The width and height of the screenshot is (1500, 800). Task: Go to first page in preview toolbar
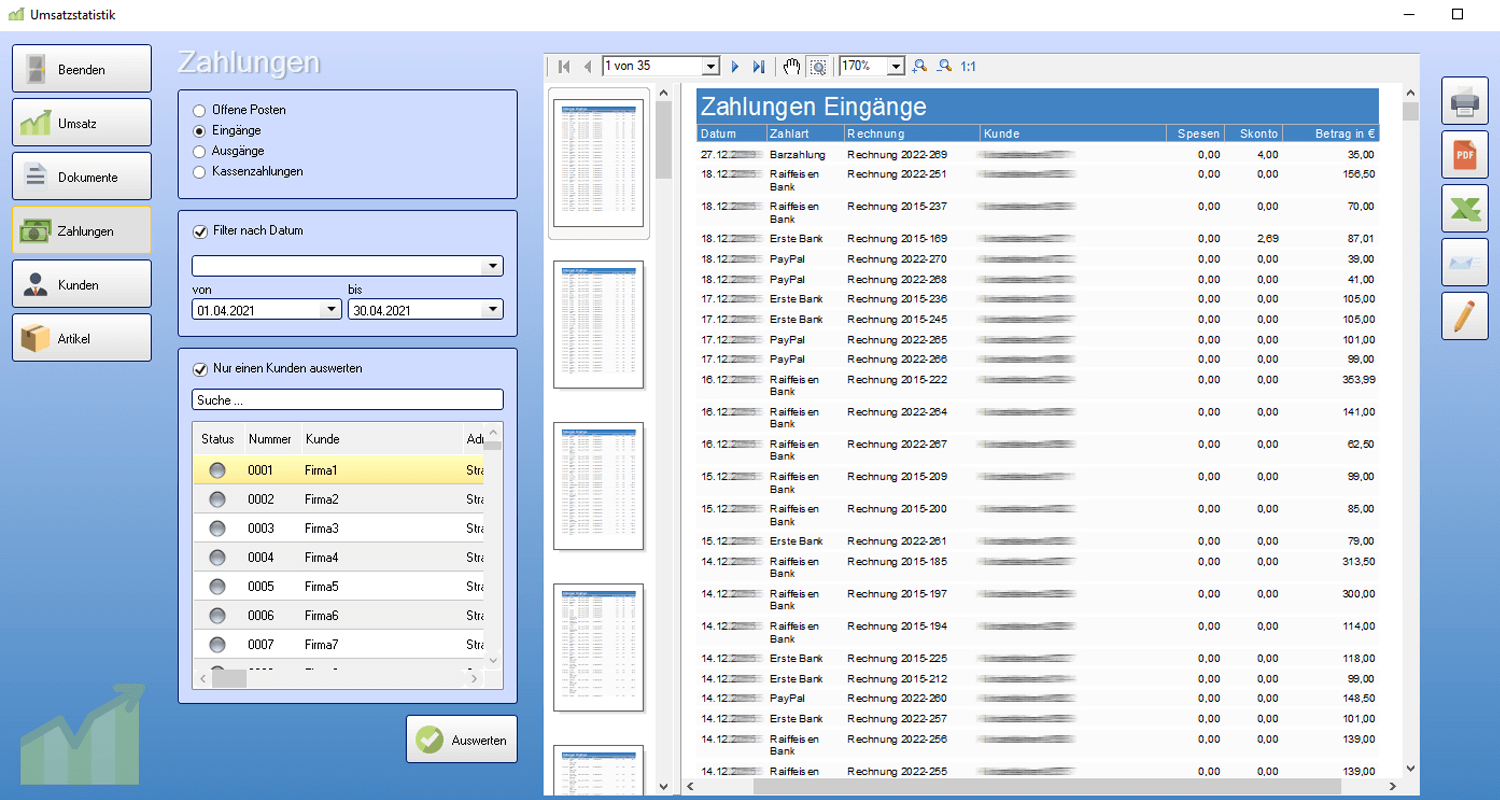click(564, 66)
